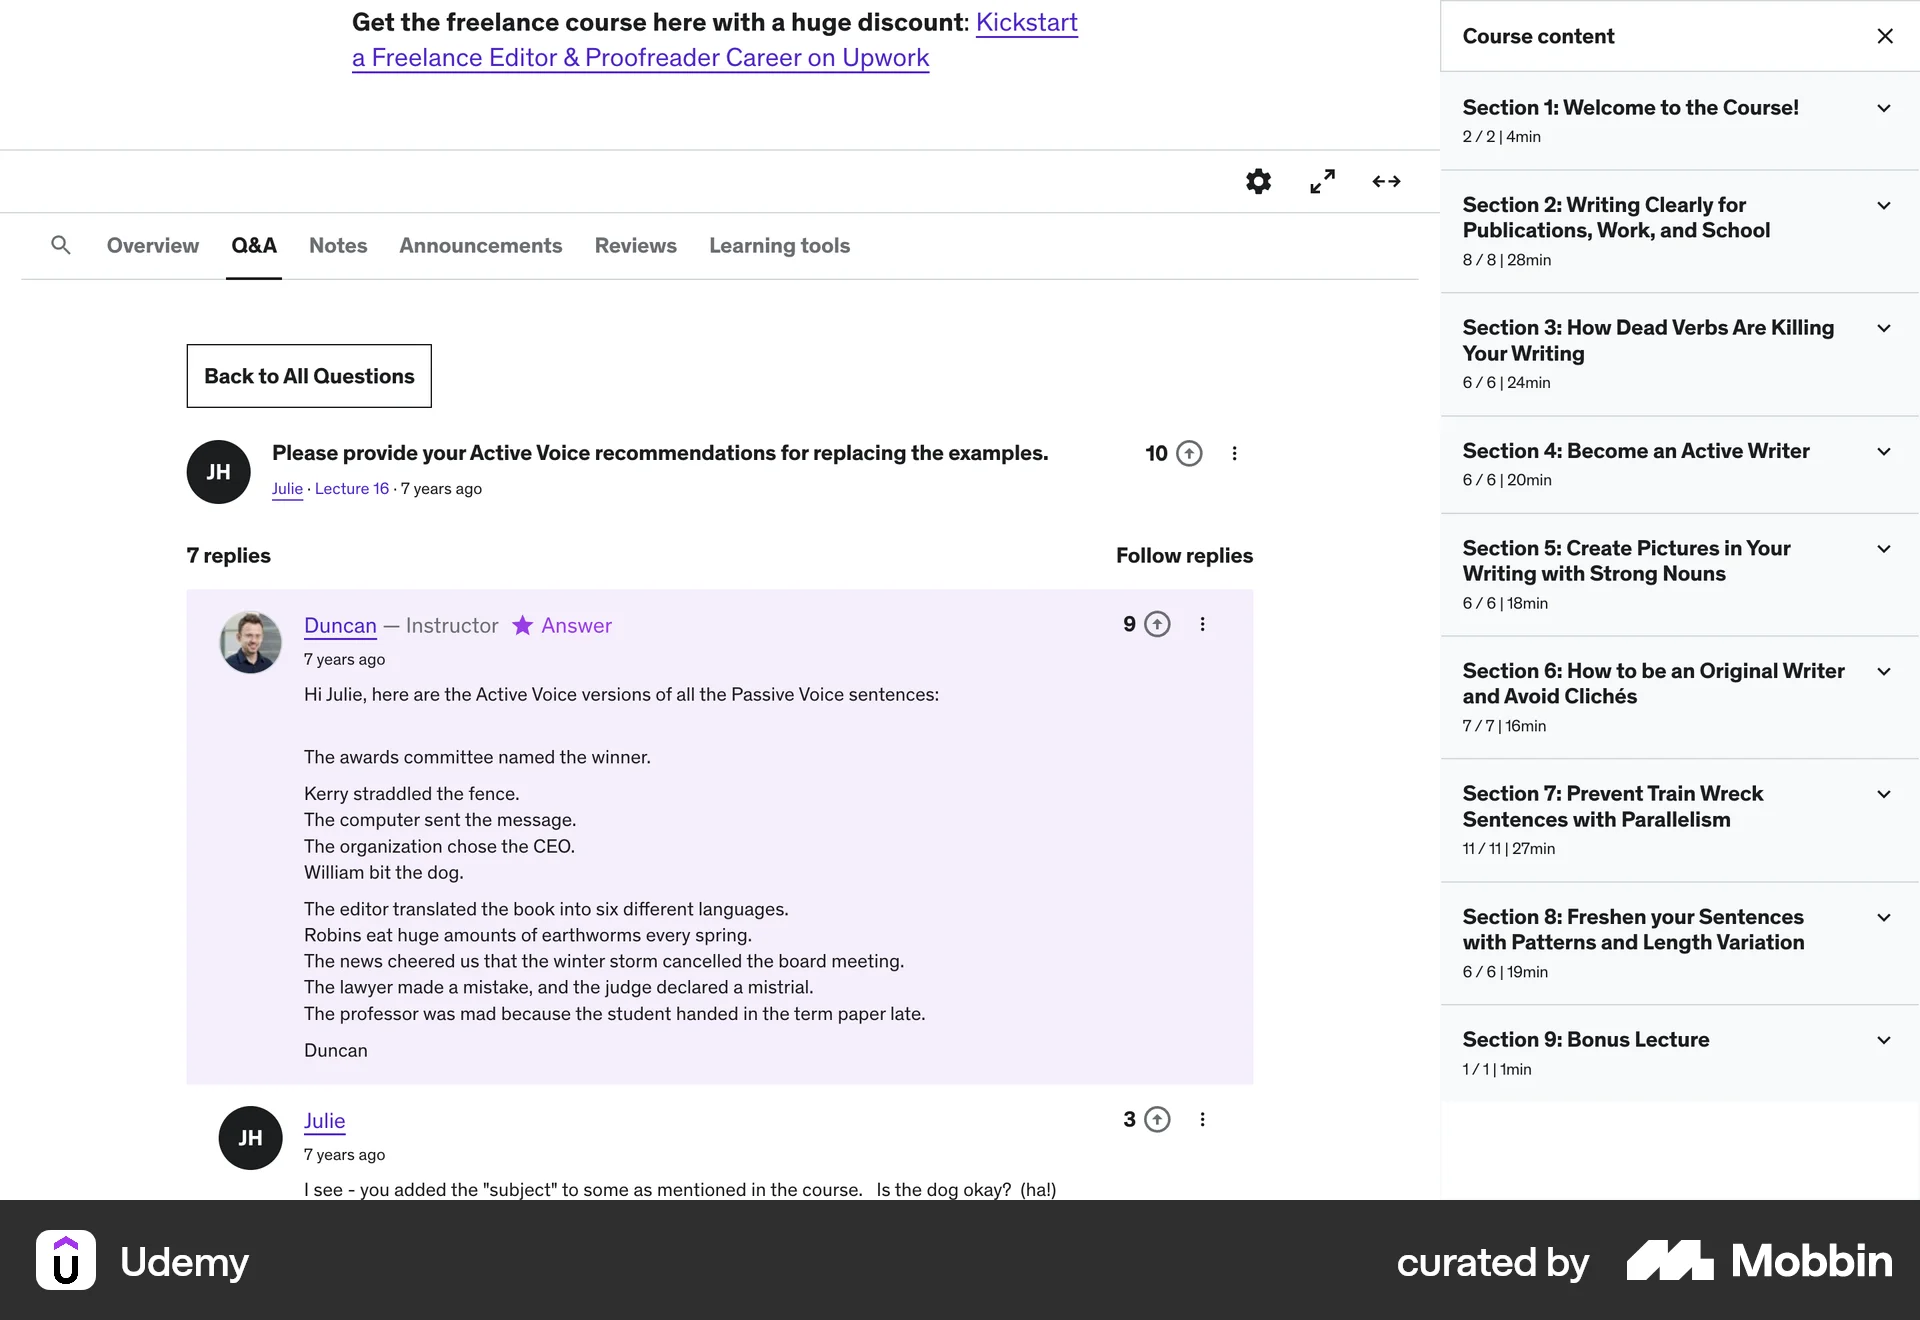Close the Course content sidebar

tap(1885, 35)
